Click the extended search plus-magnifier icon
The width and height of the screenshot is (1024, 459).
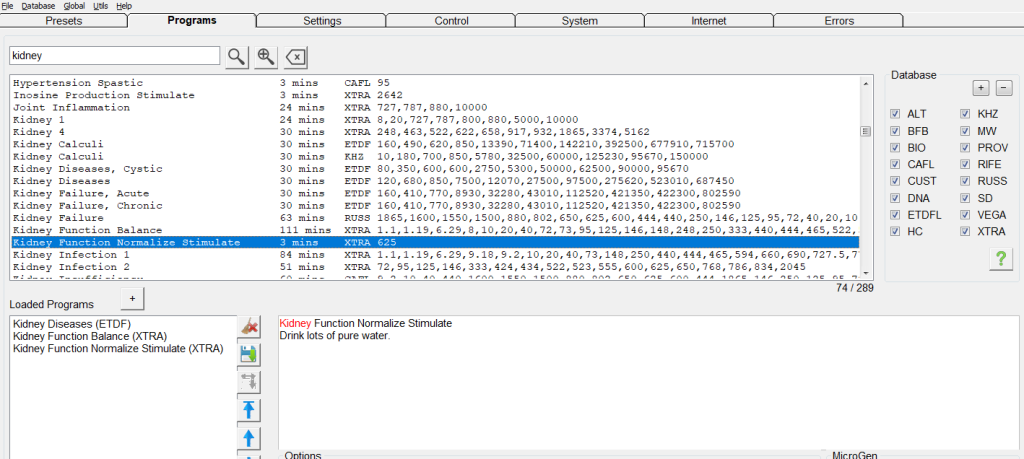pos(266,56)
